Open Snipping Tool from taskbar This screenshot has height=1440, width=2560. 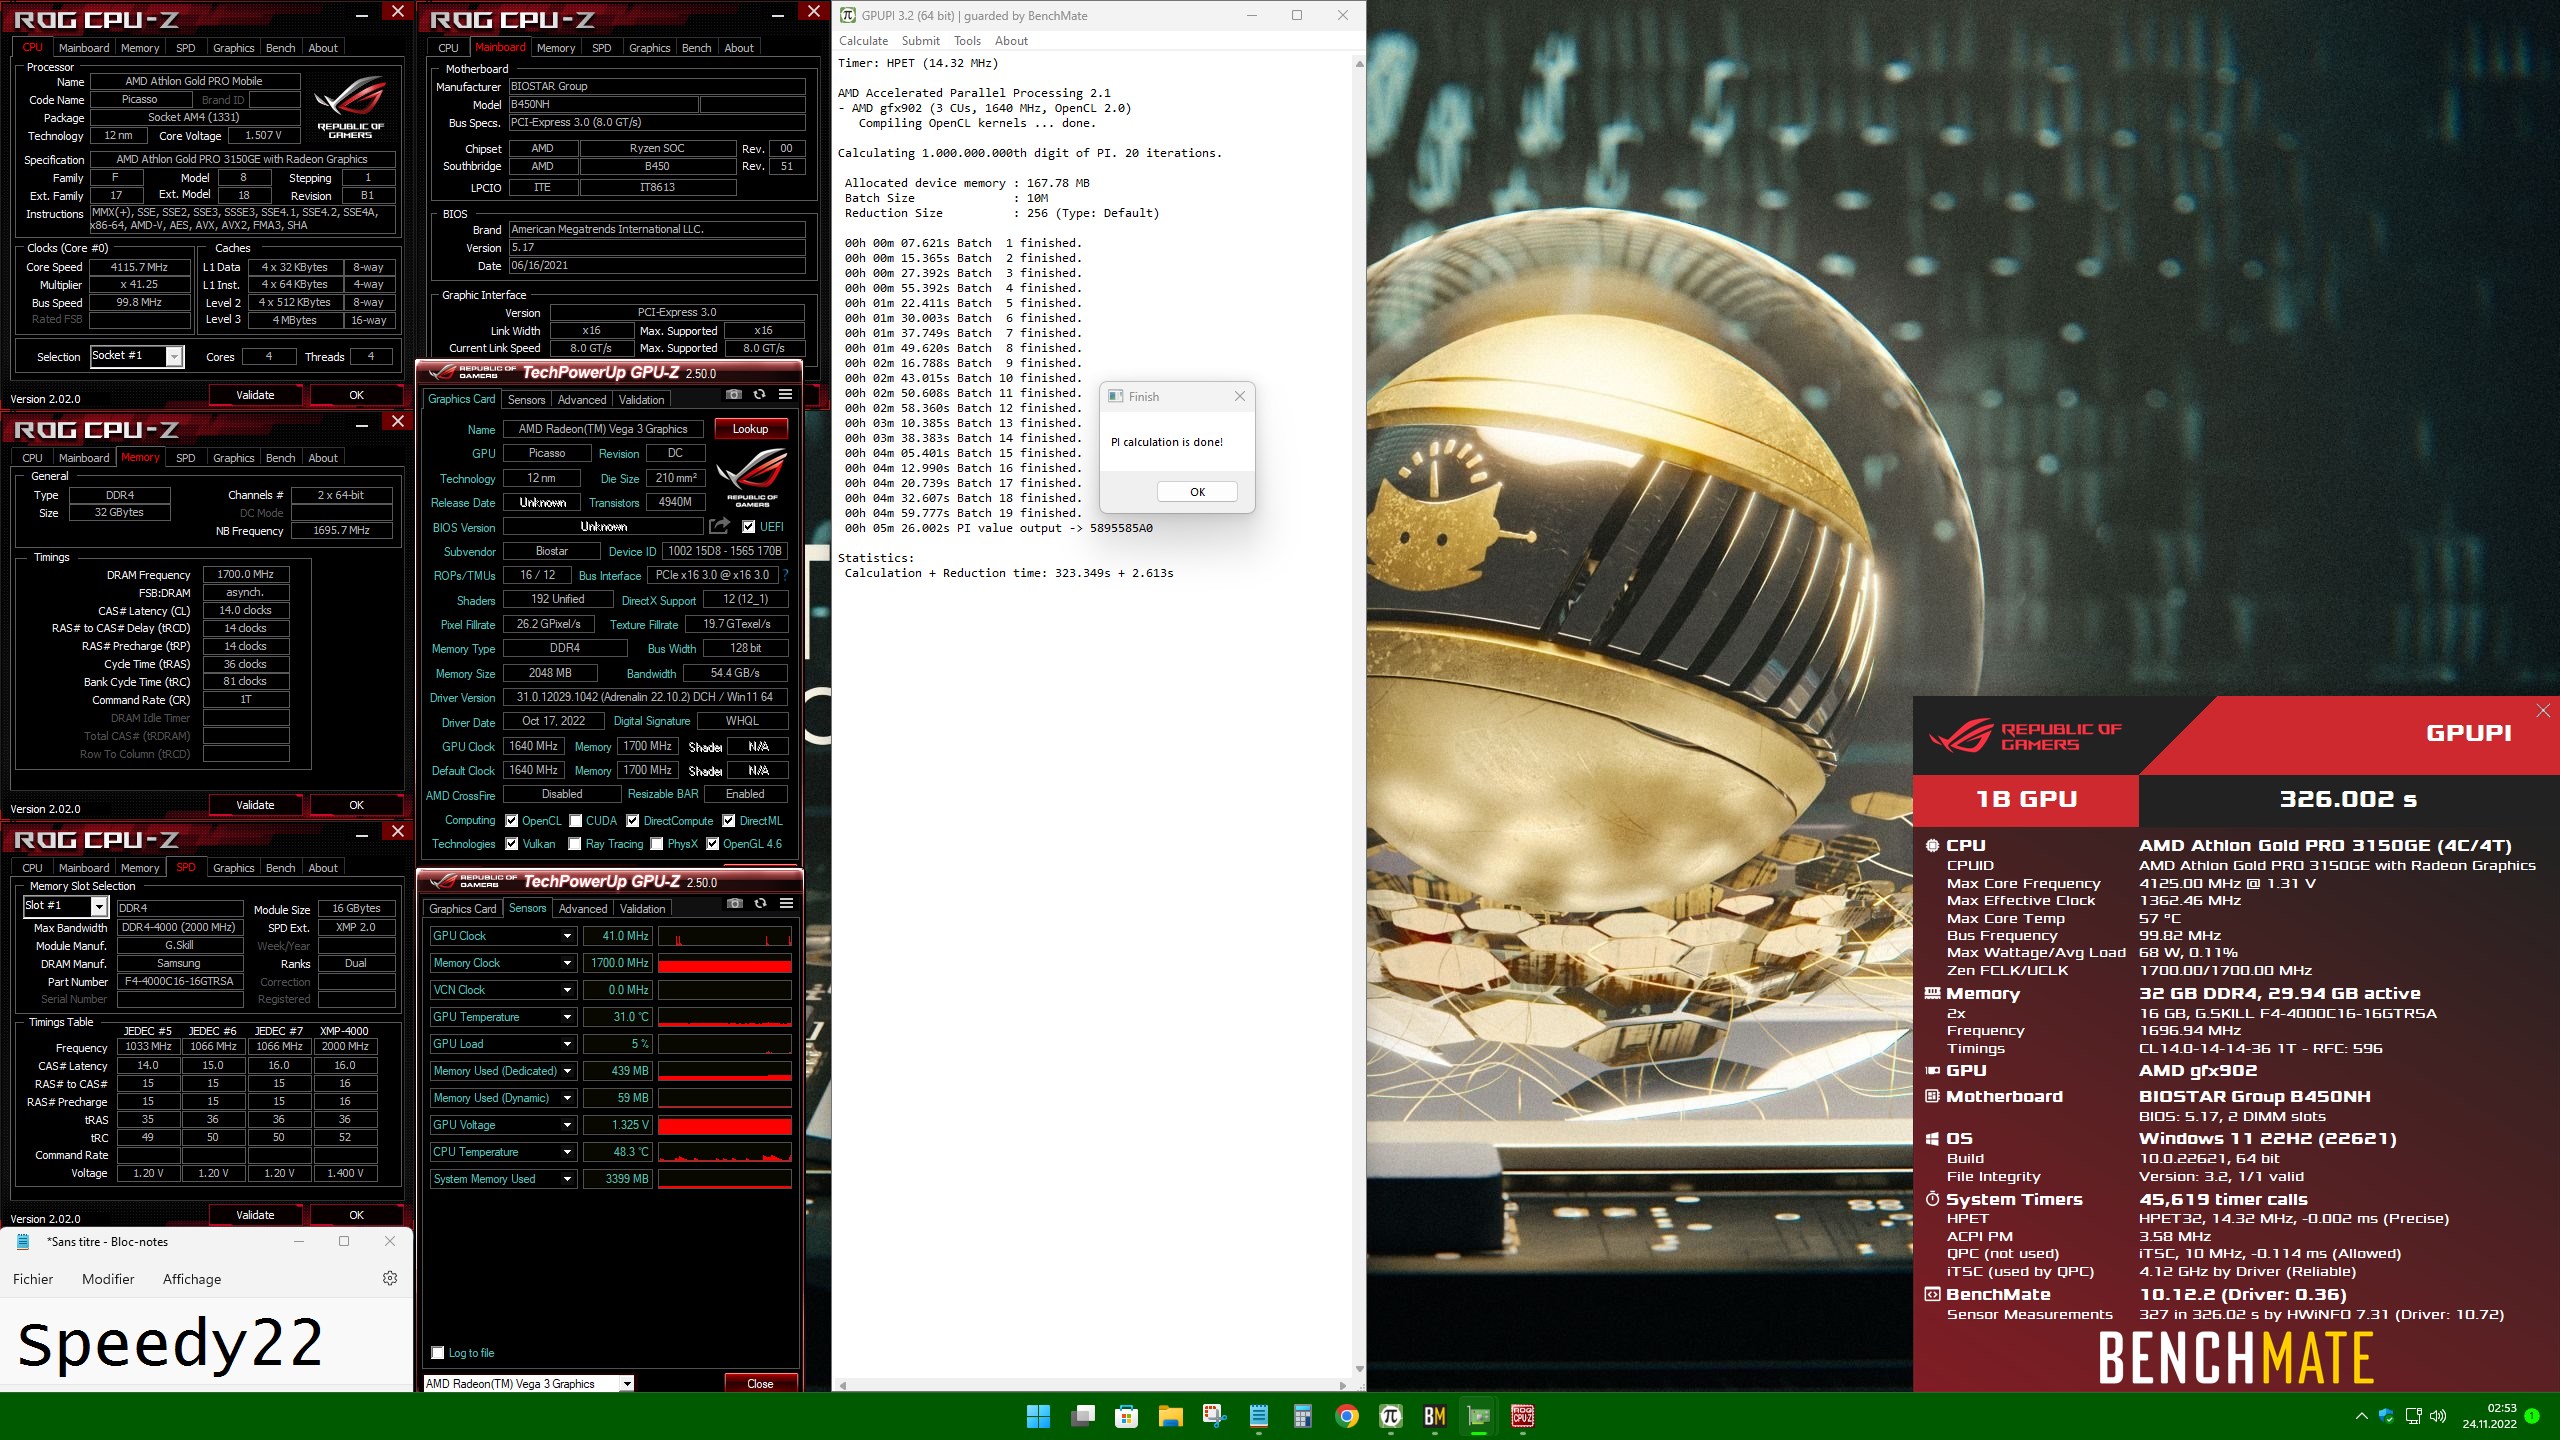tap(1214, 1416)
